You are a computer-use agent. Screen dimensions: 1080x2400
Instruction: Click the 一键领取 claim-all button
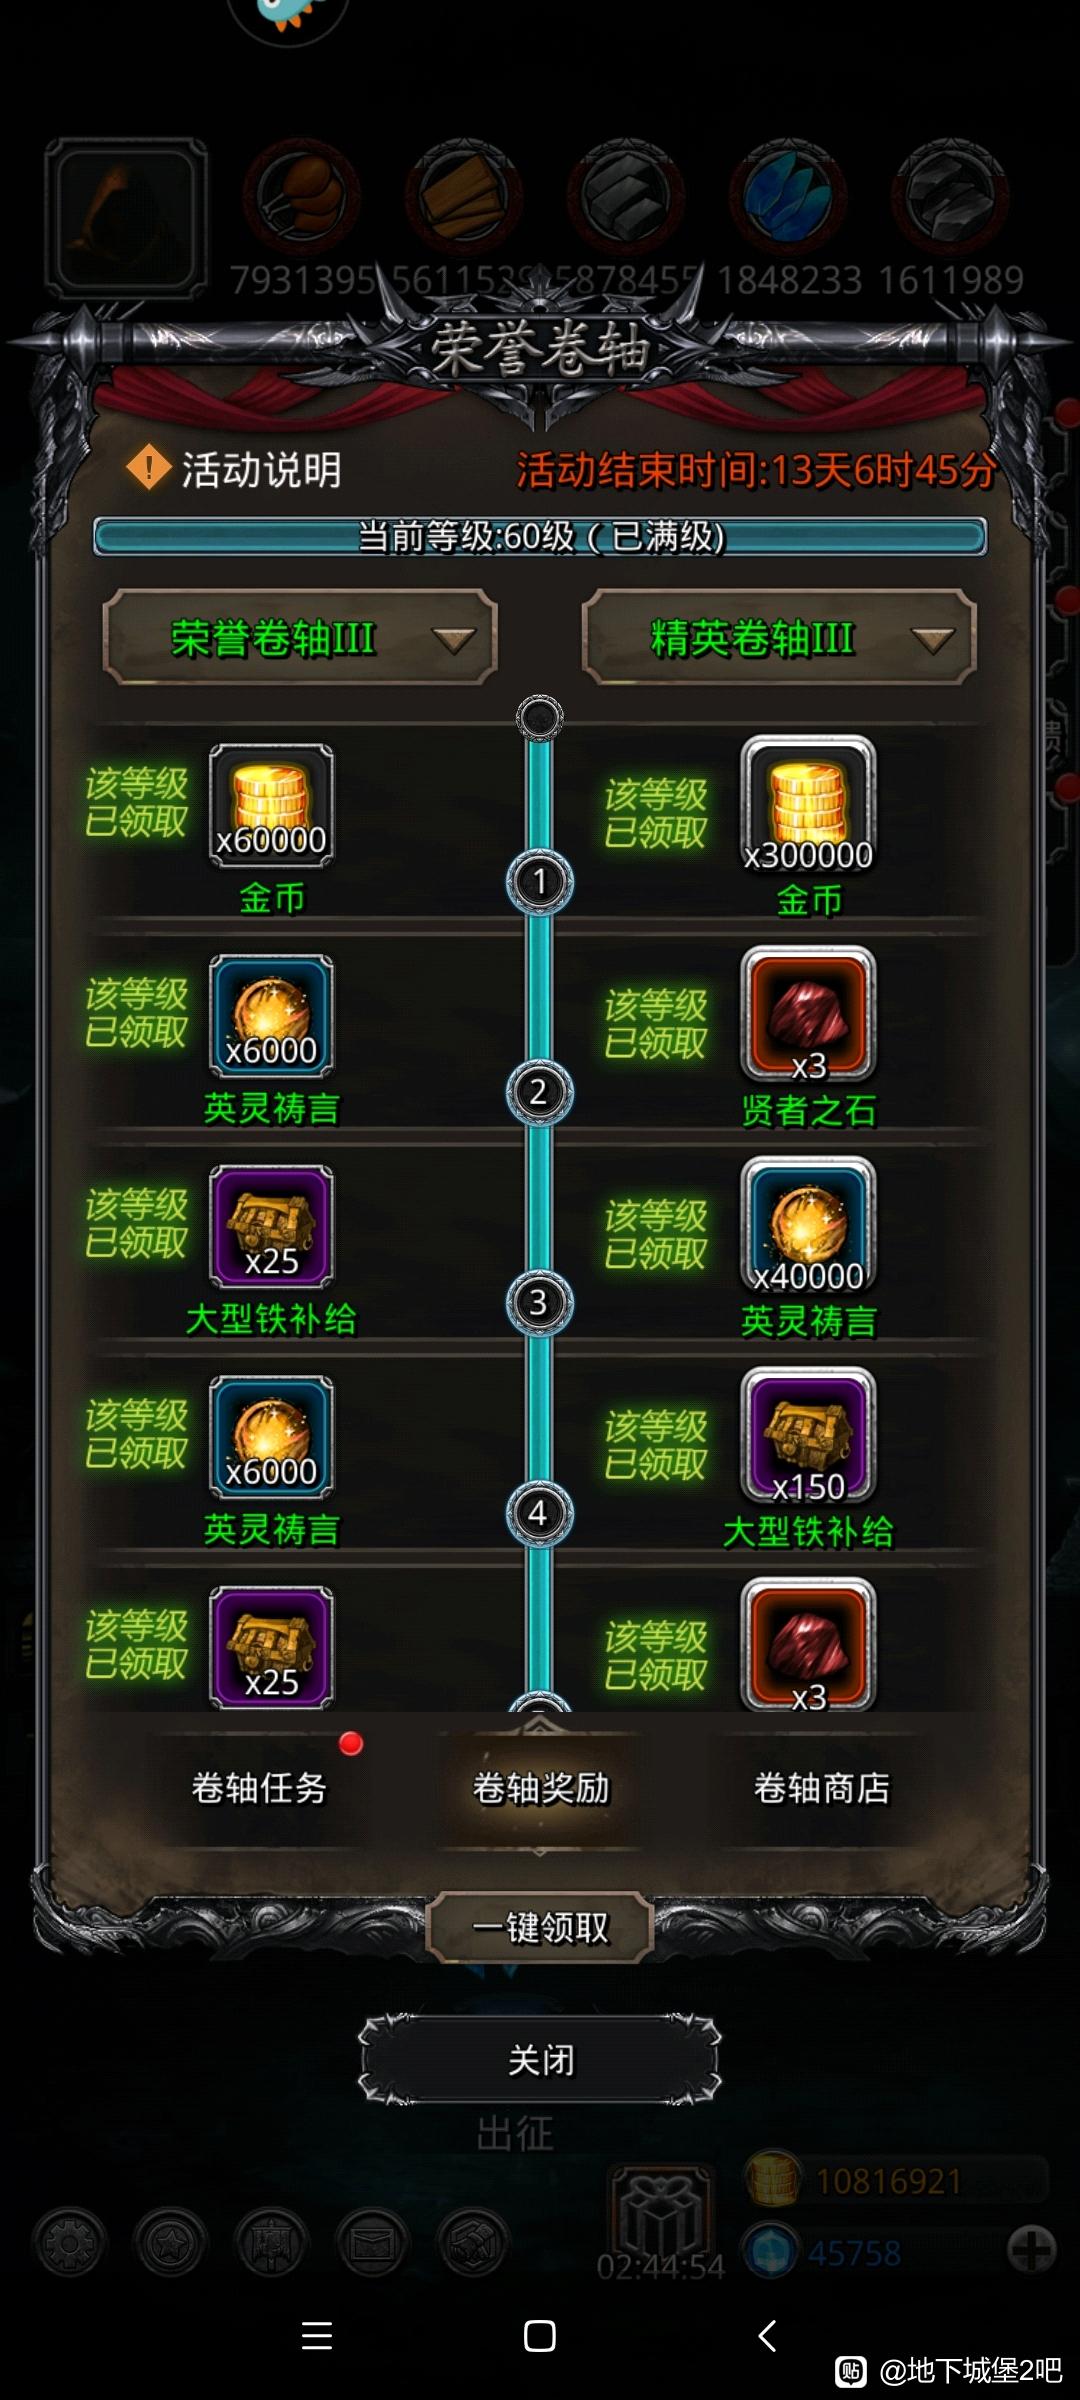pos(540,1927)
